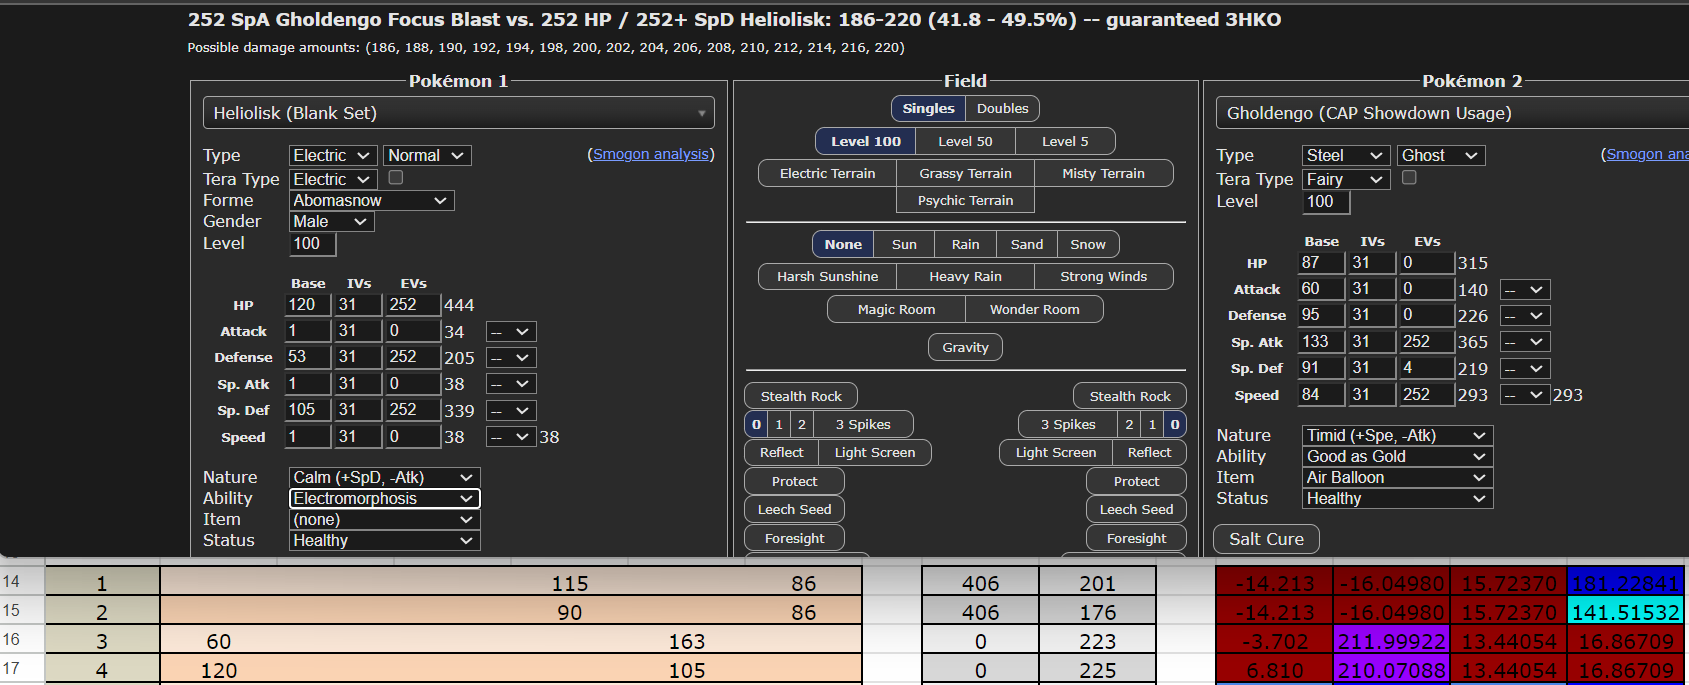
Task: Select 3 Spikes, the one below Gravity
Action: (863, 424)
